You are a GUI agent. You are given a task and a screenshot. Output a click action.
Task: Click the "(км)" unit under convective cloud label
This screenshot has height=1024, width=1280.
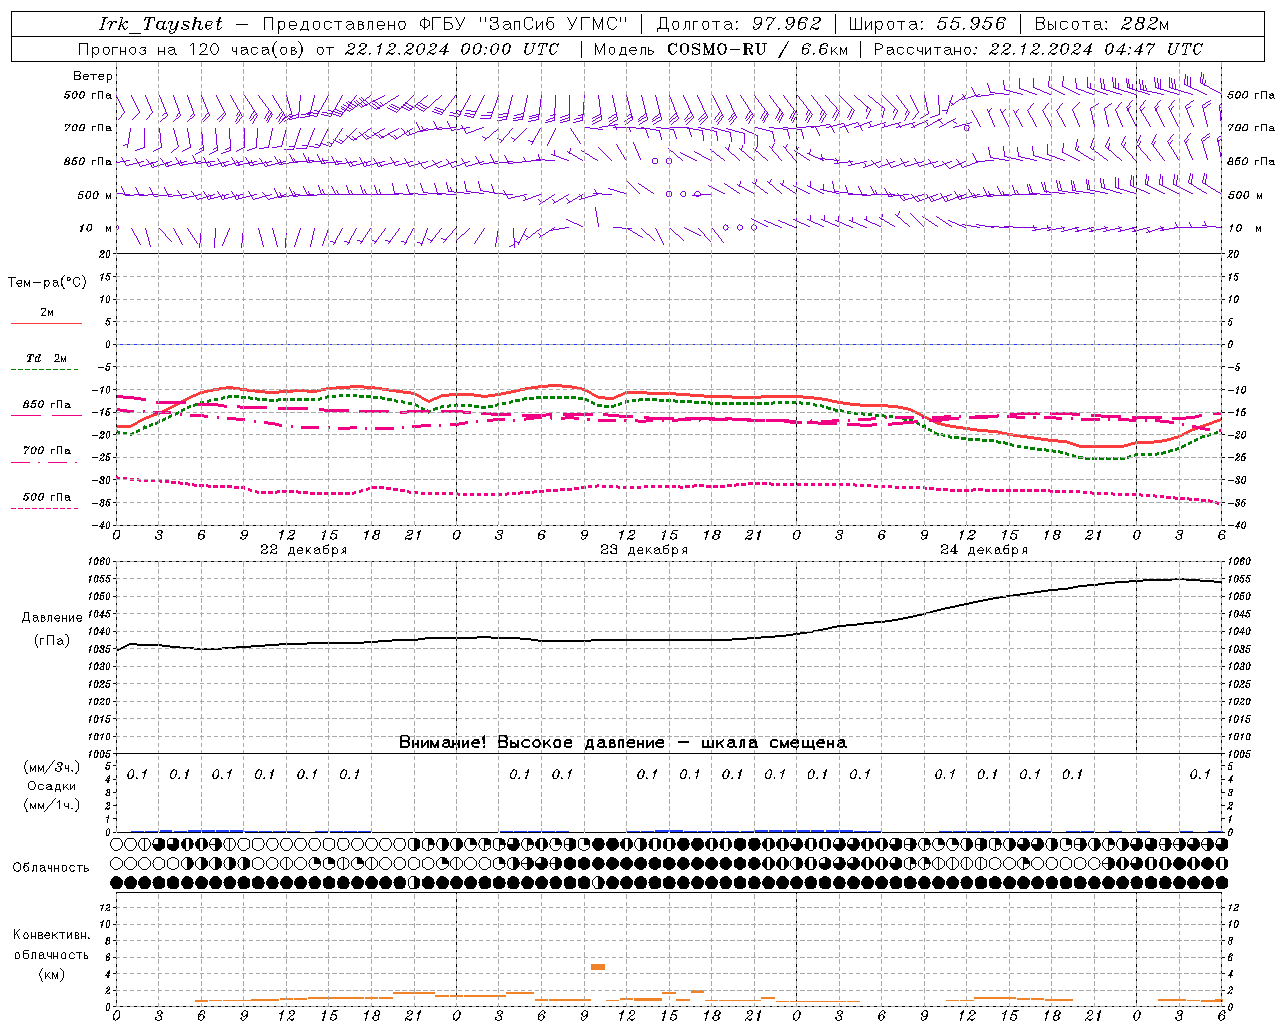coord(51,974)
